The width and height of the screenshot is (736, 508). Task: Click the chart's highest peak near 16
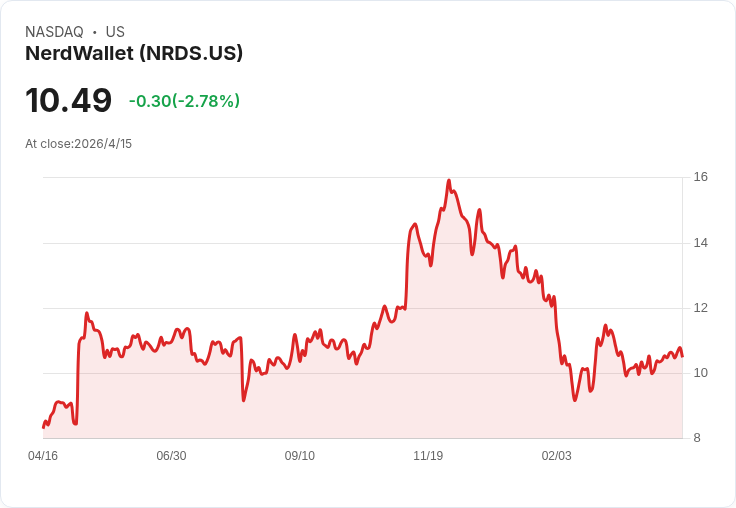tap(449, 180)
